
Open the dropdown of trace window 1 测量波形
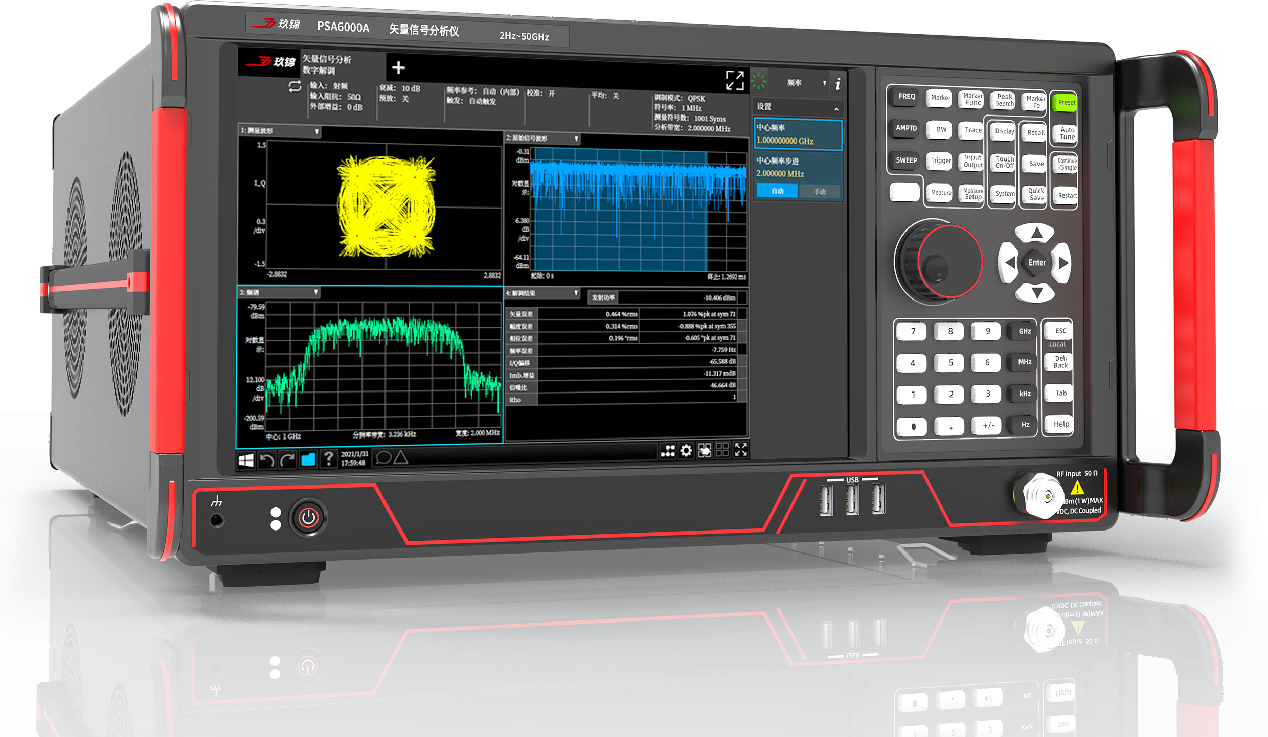317,131
